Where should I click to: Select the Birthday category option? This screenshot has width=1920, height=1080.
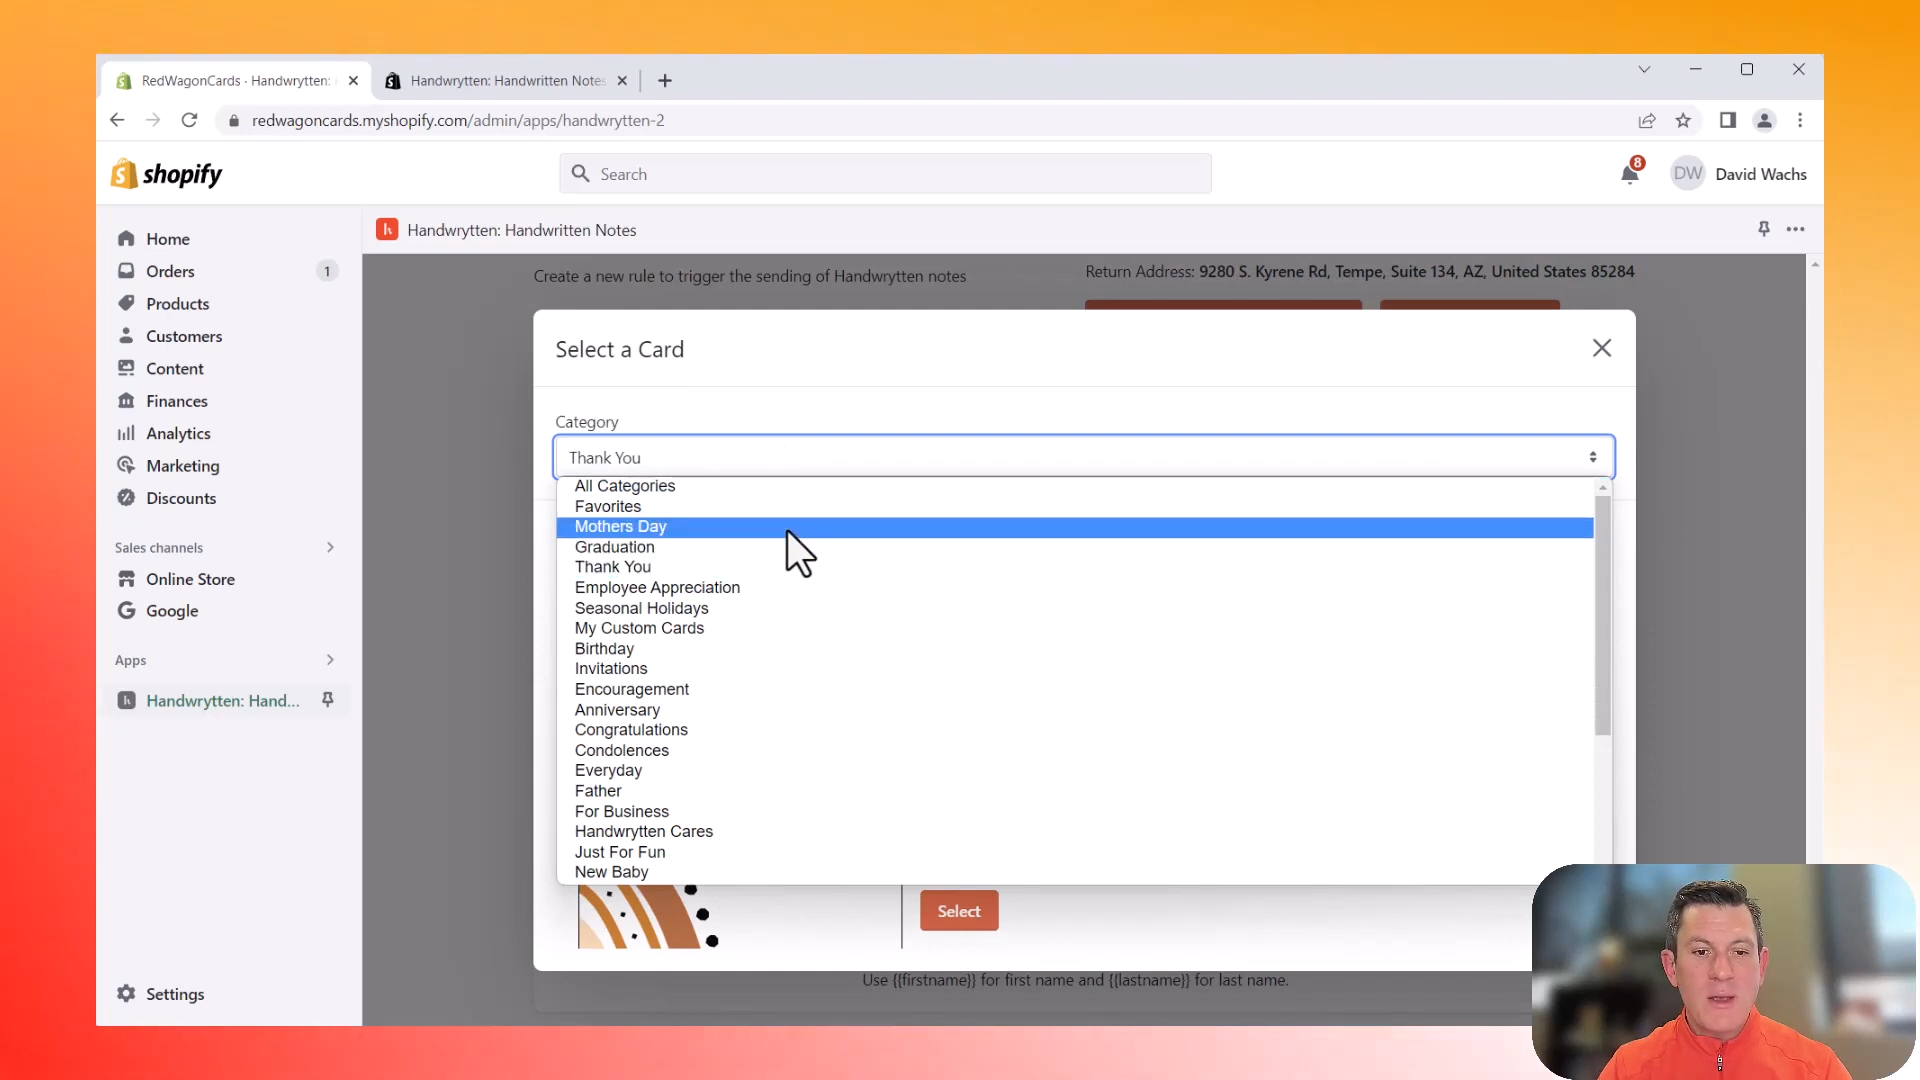[x=604, y=649]
